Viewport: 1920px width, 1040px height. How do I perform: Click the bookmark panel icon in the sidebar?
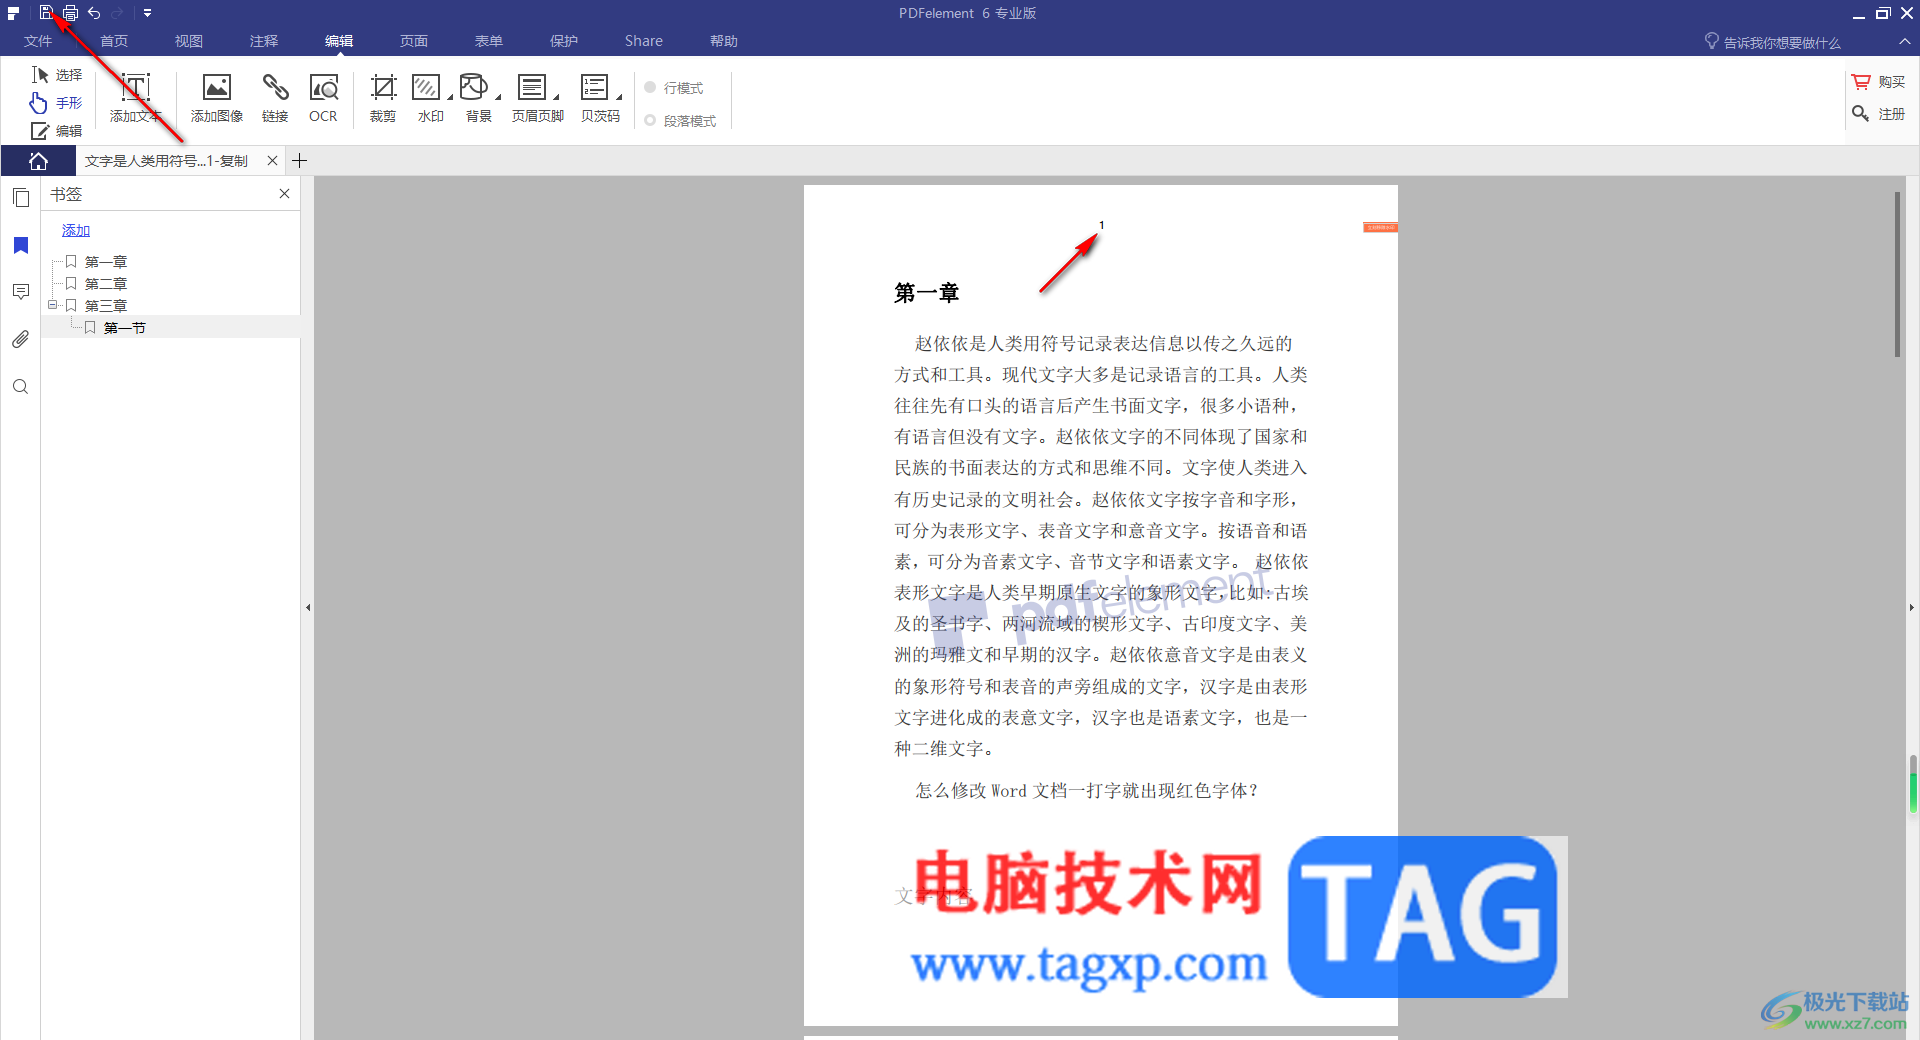point(20,246)
